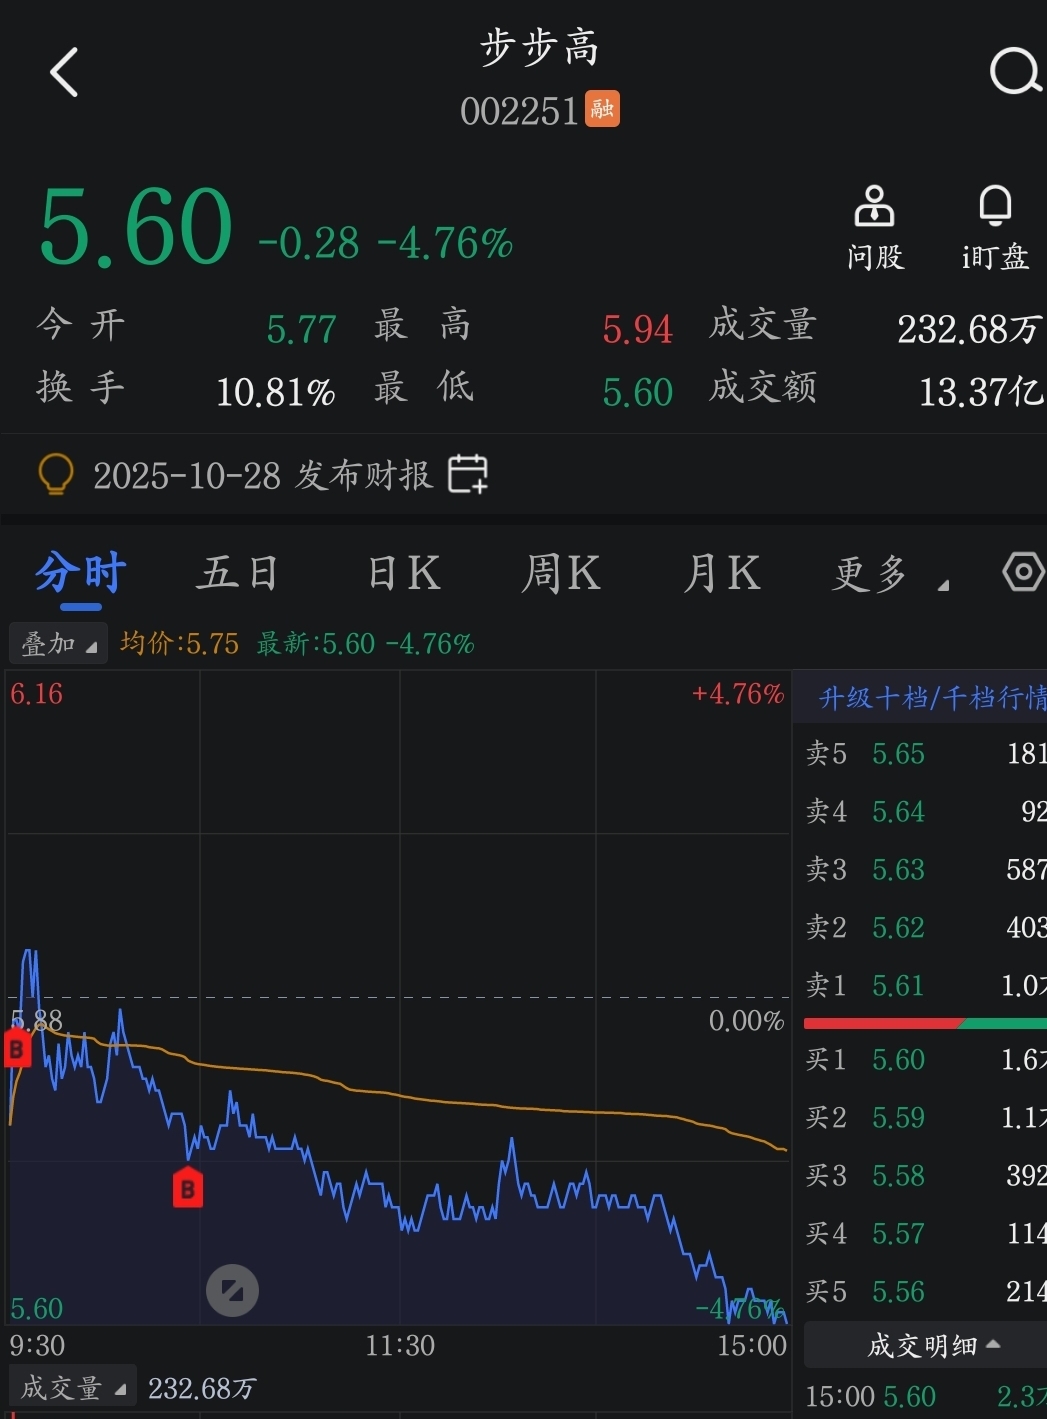Tap the lightbulb tip icon

pos(56,474)
